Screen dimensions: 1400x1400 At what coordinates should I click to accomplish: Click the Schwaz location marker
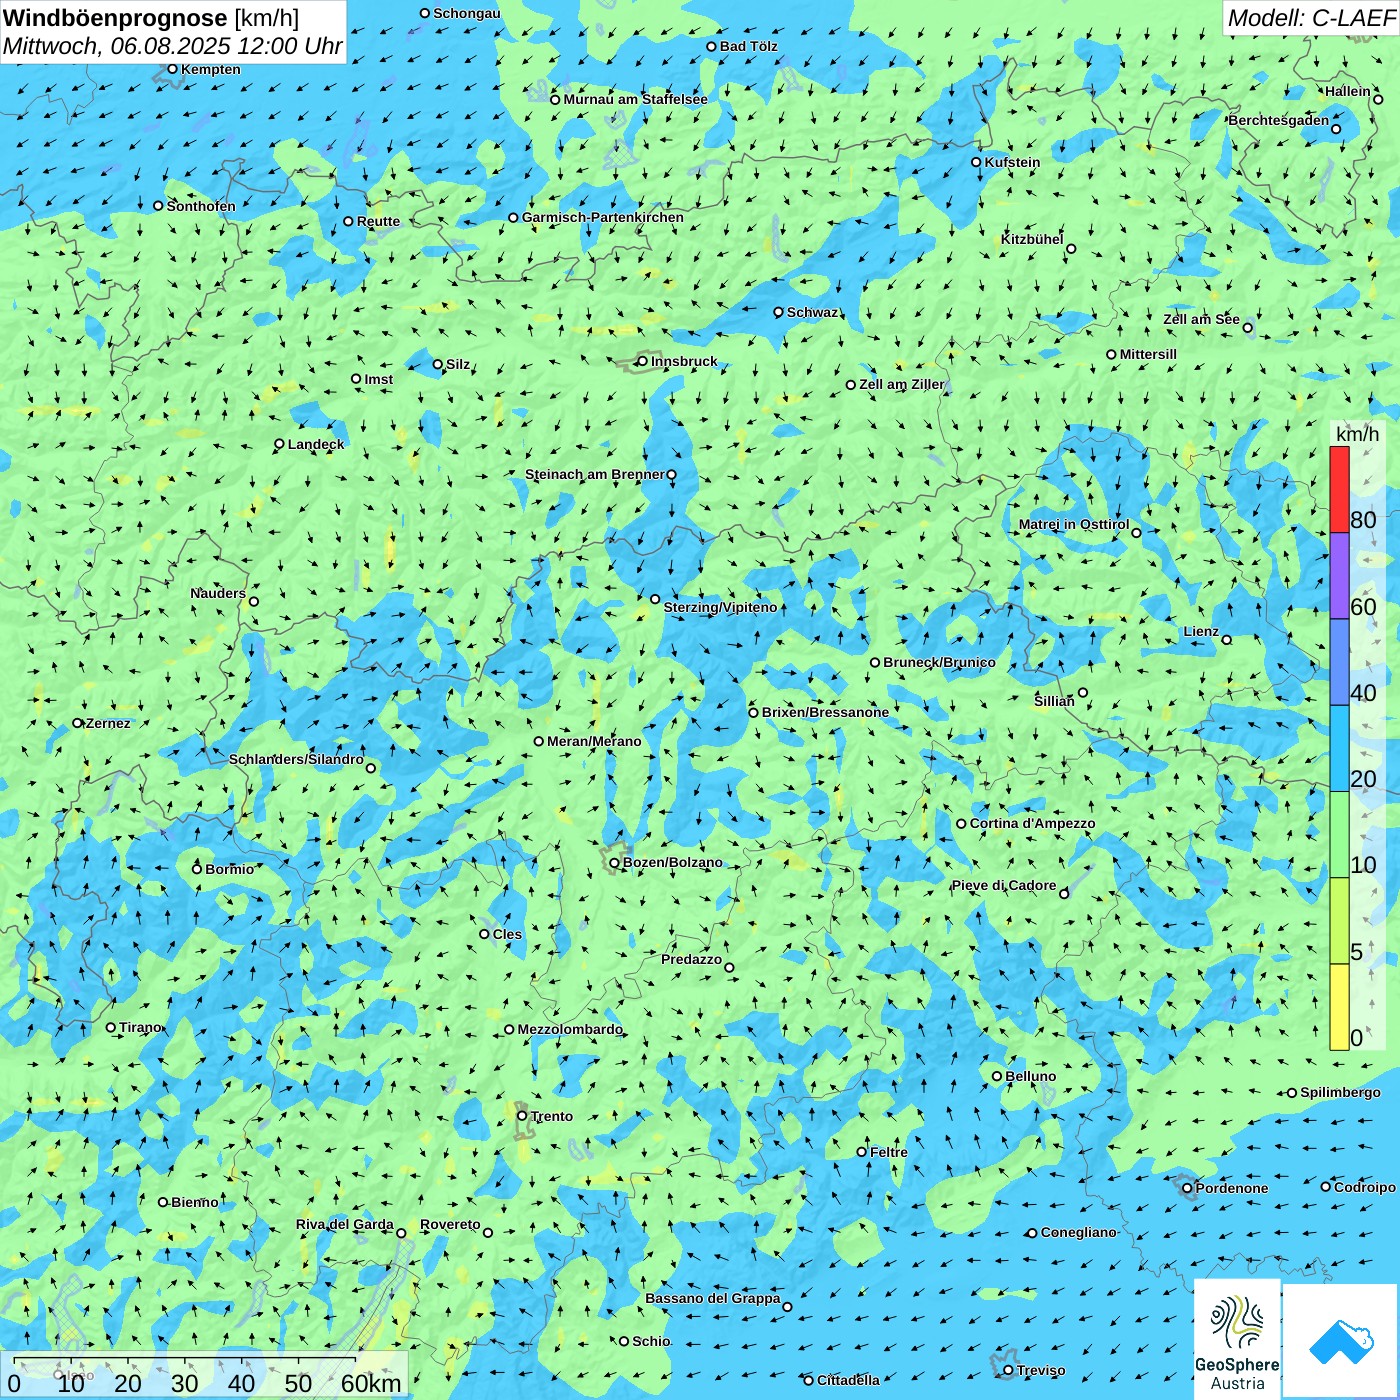pyautogui.click(x=778, y=312)
